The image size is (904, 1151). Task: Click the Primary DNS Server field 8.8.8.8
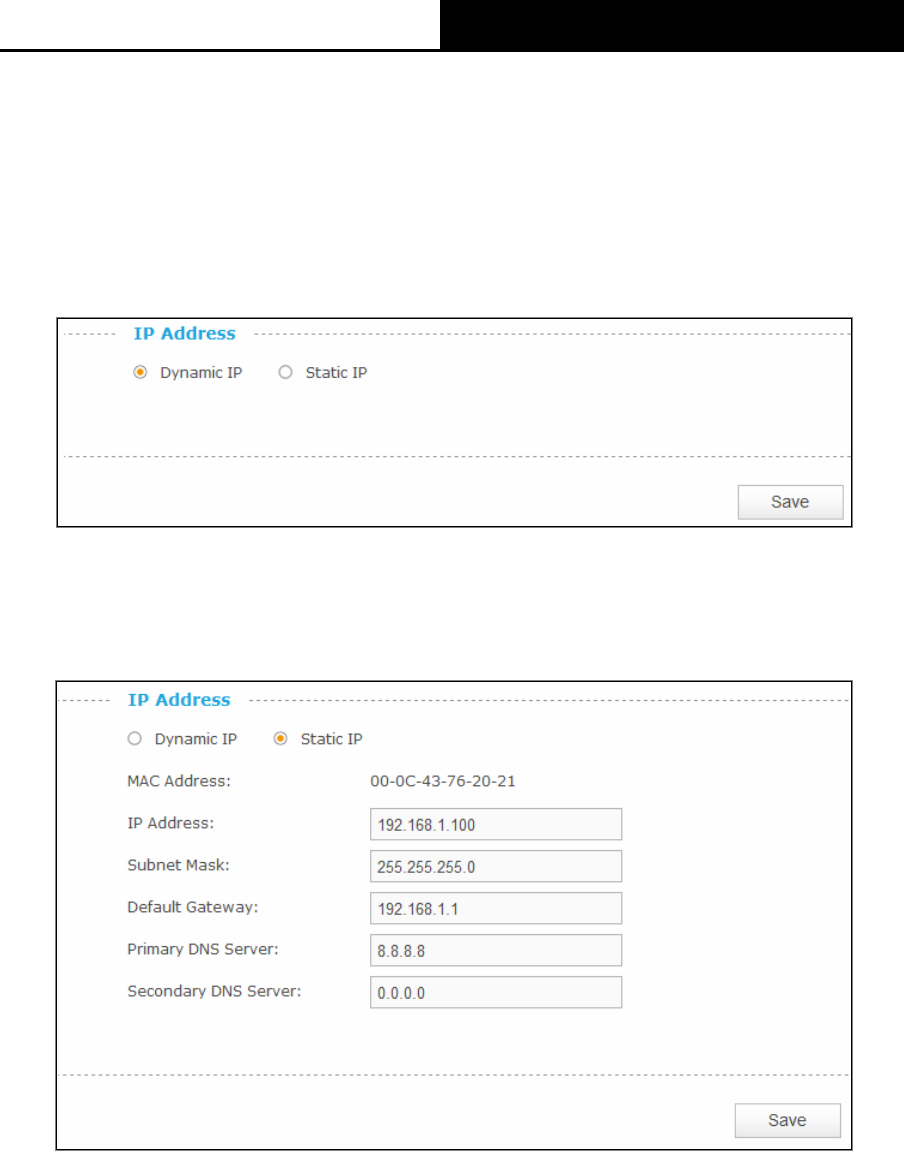click(496, 950)
